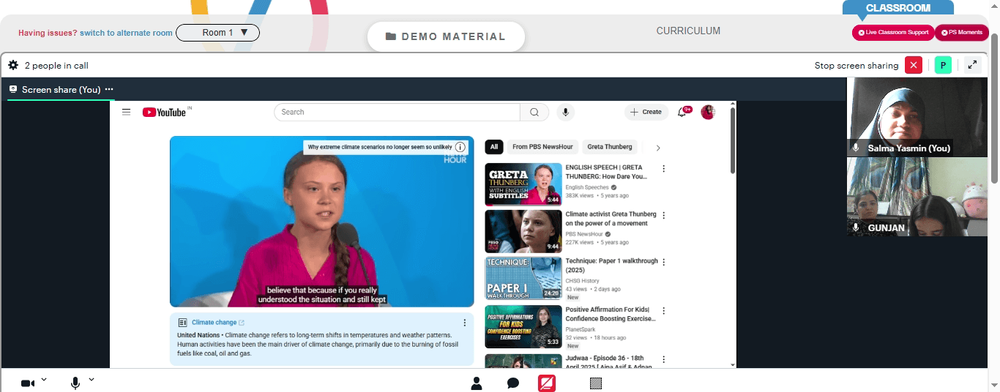1000x392 pixels.
Task: Open more options for Climate activist video
Action: click(663, 215)
